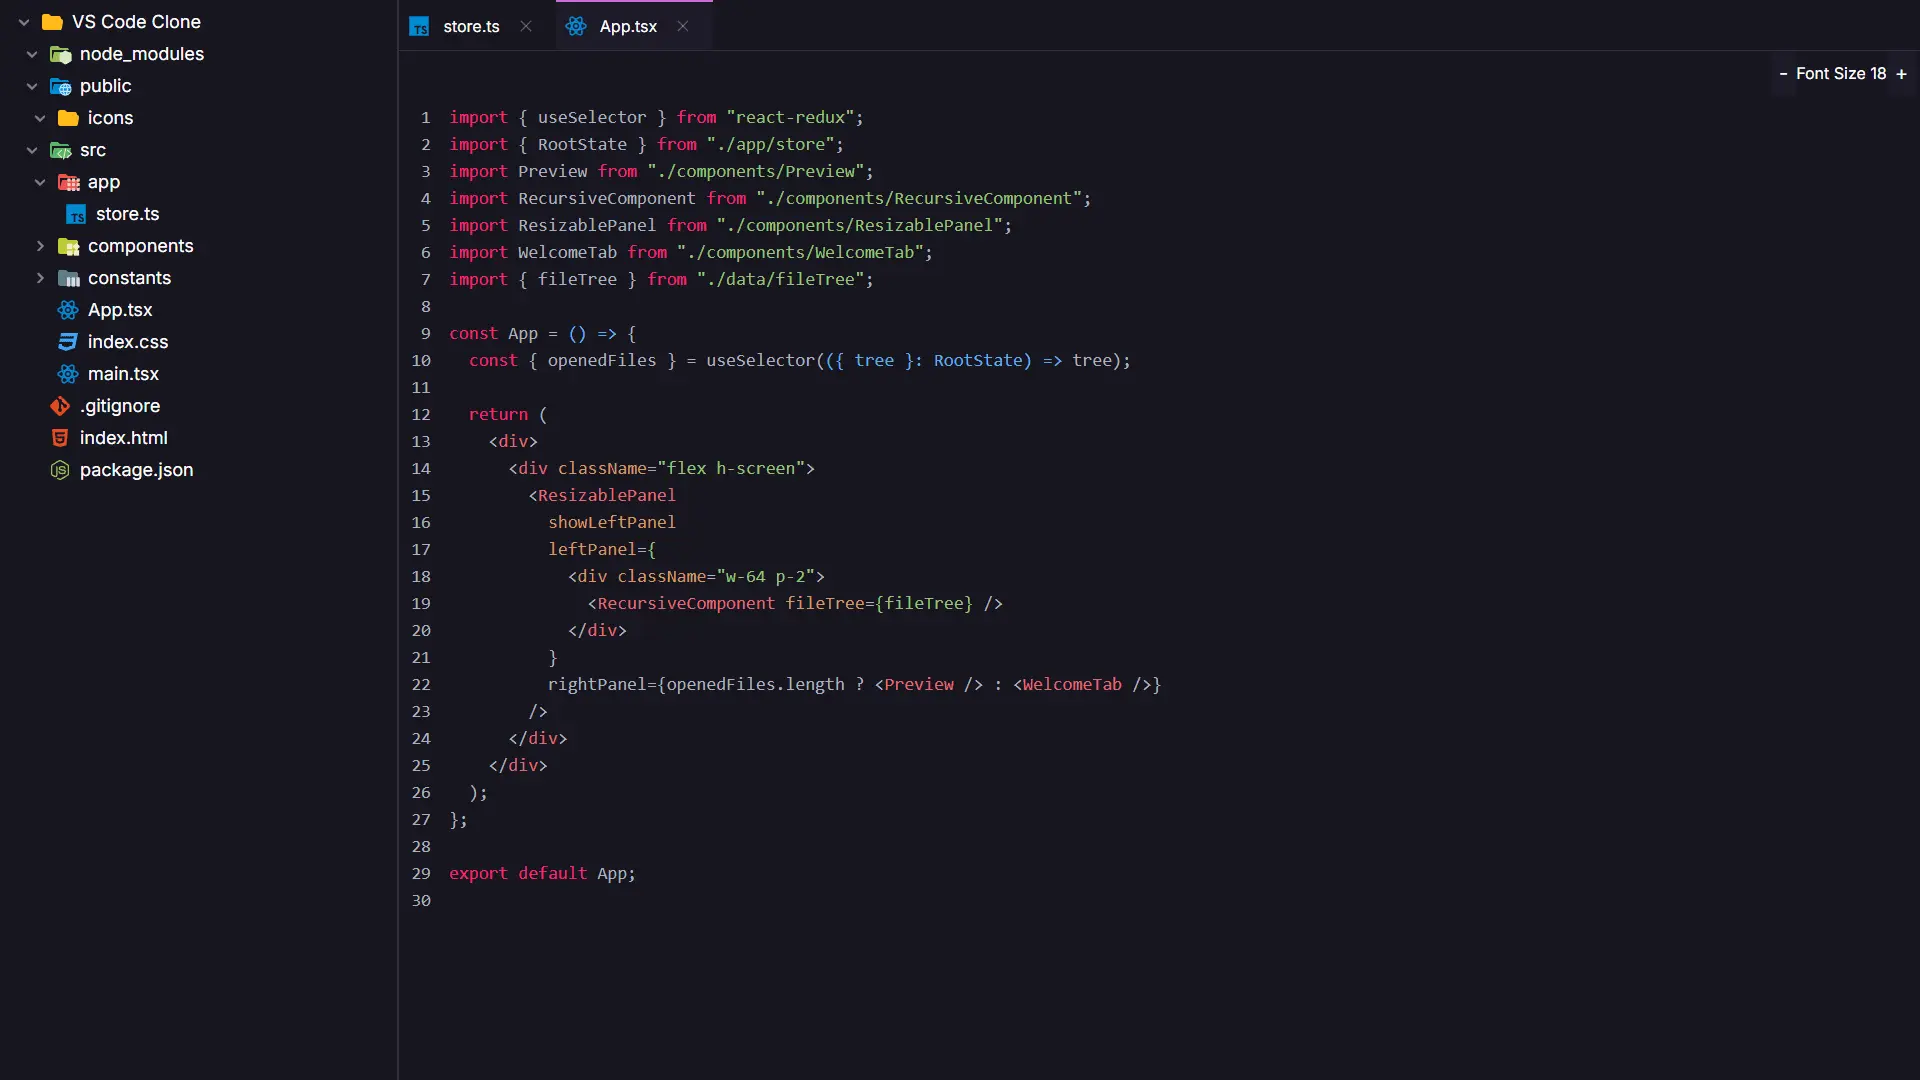The image size is (1920, 1080).
Task: Click "./components/WelcomeTab" import path
Action: tap(800, 253)
